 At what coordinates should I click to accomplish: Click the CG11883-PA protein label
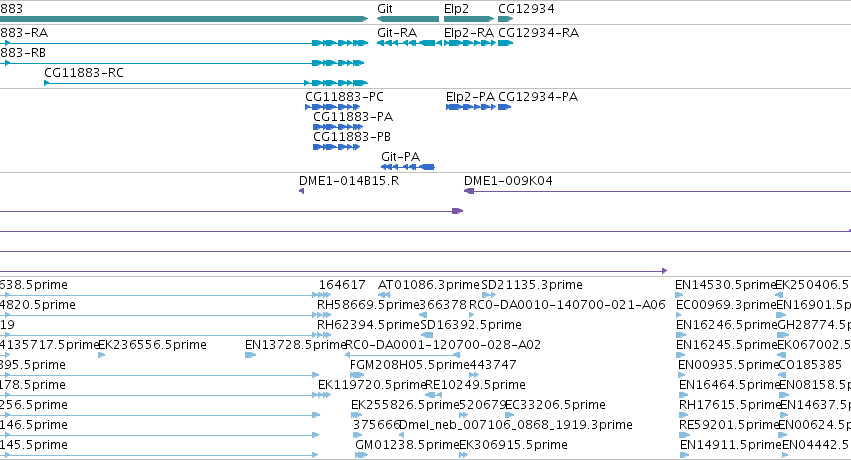pyautogui.click(x=353, y=117)
